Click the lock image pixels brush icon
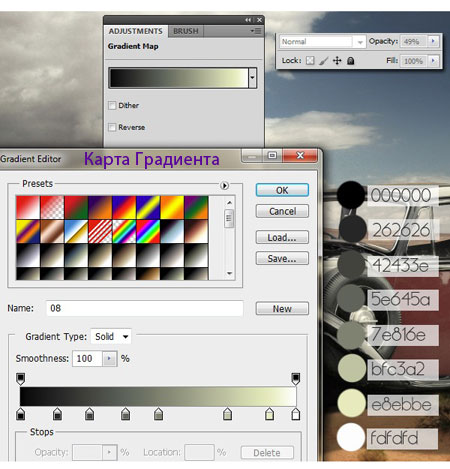Image resolution: width=450 pixels, height=469 pixels. 323,61
